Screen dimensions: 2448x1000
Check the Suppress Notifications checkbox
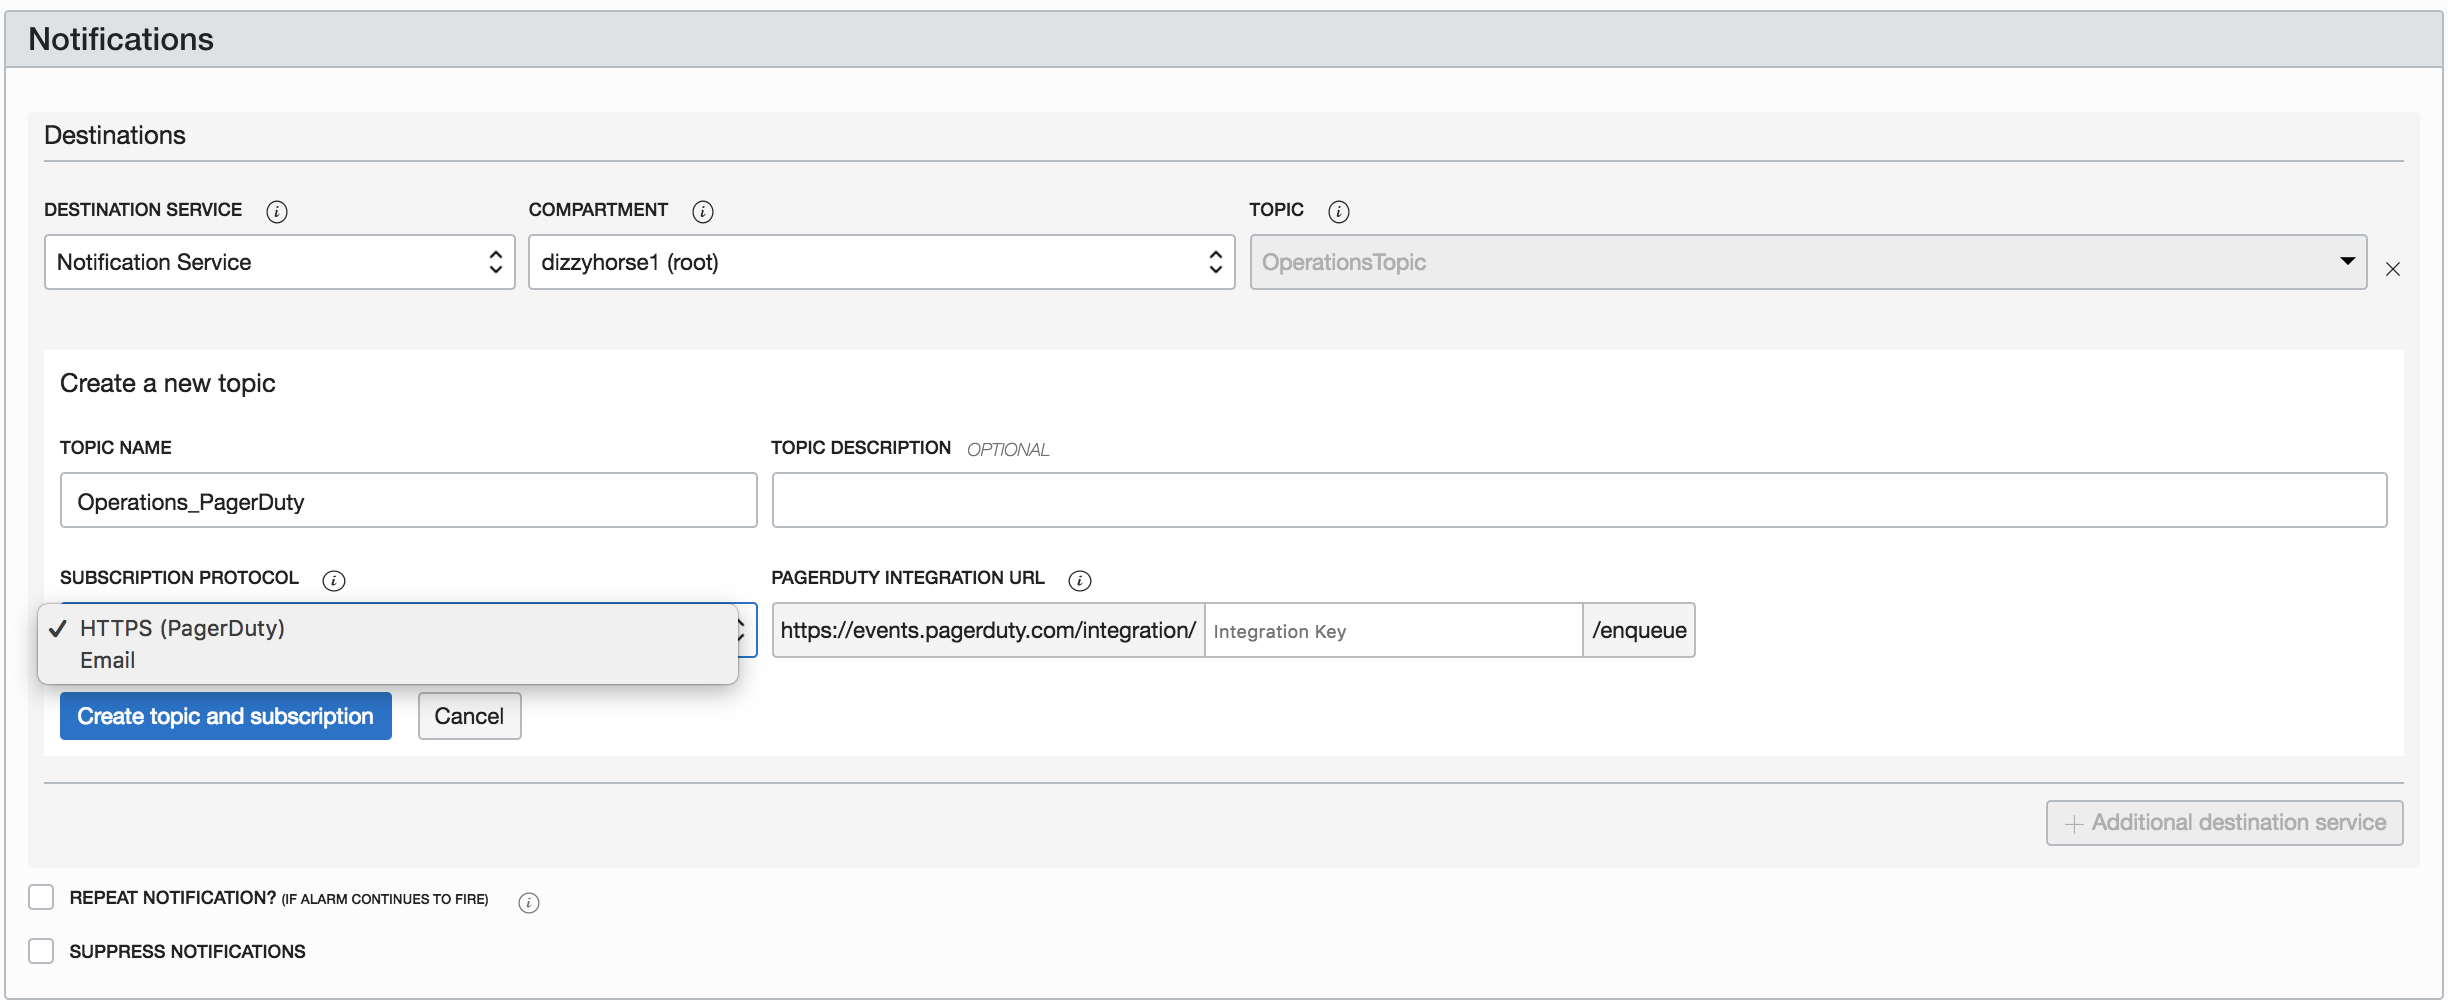(x=41, y=951)
